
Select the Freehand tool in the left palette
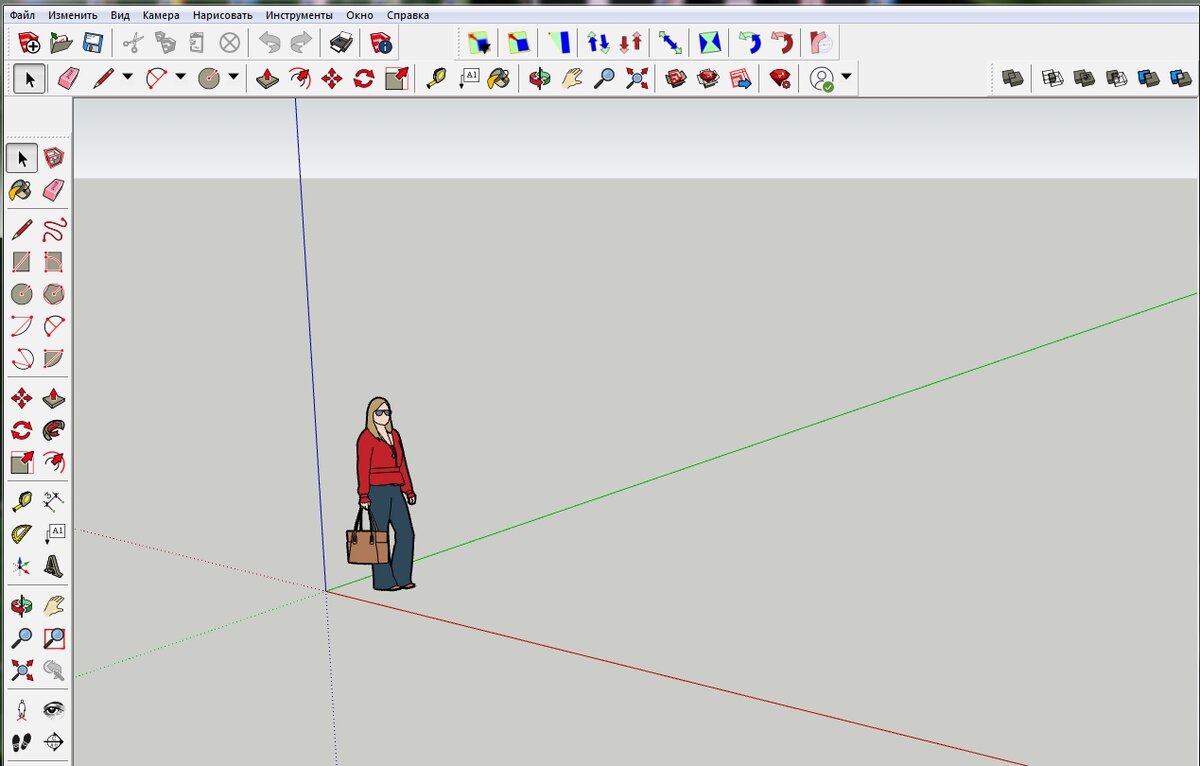coord(54,230)
